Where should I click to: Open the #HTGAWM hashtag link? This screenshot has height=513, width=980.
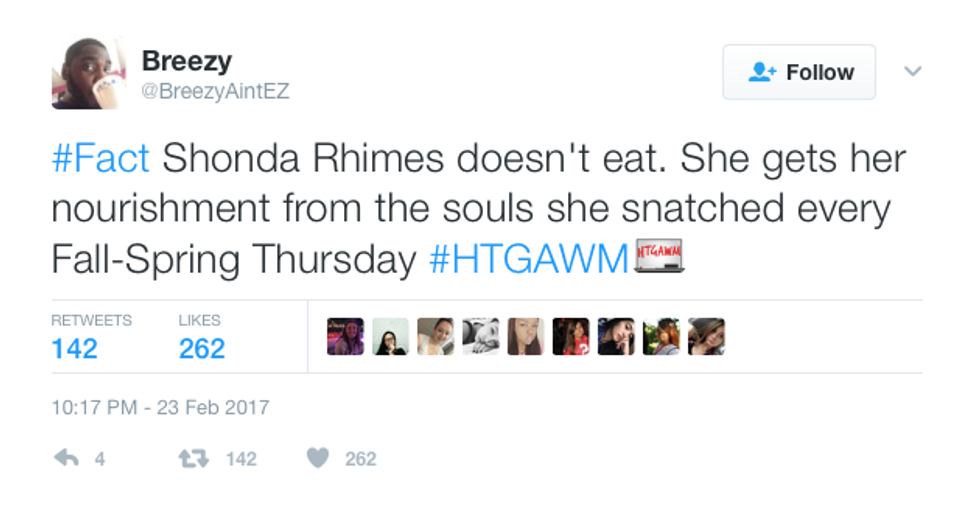[x=528, y=258]
